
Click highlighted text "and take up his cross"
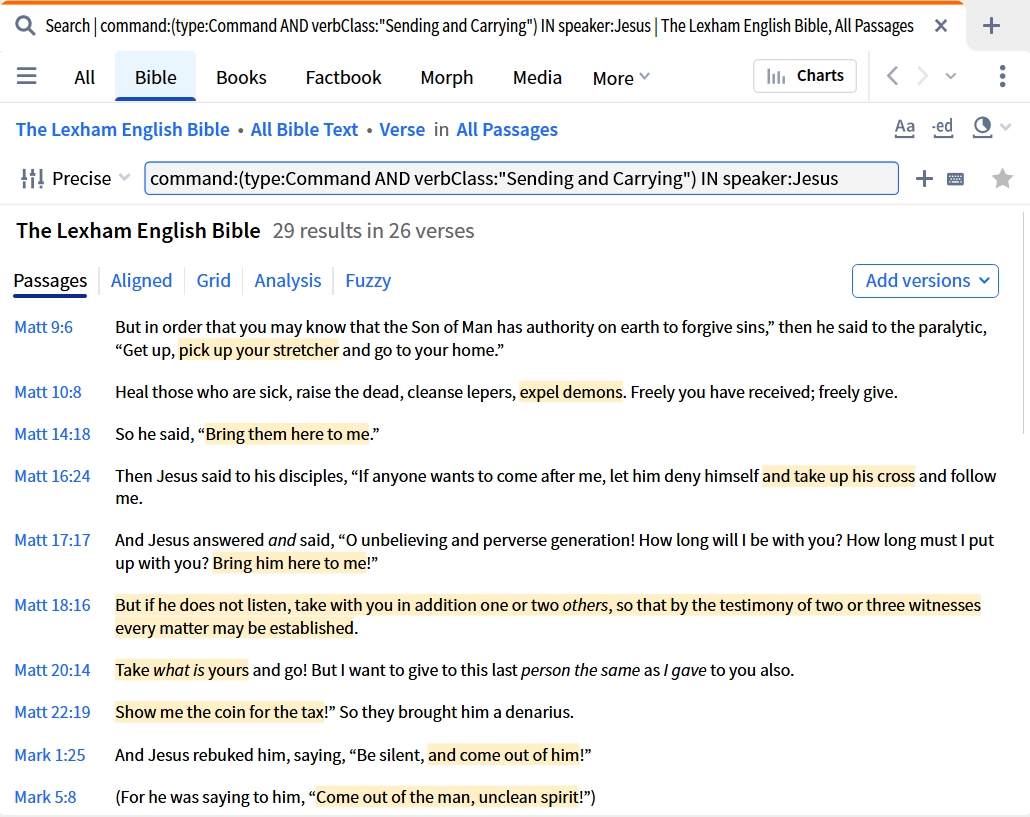838,476
